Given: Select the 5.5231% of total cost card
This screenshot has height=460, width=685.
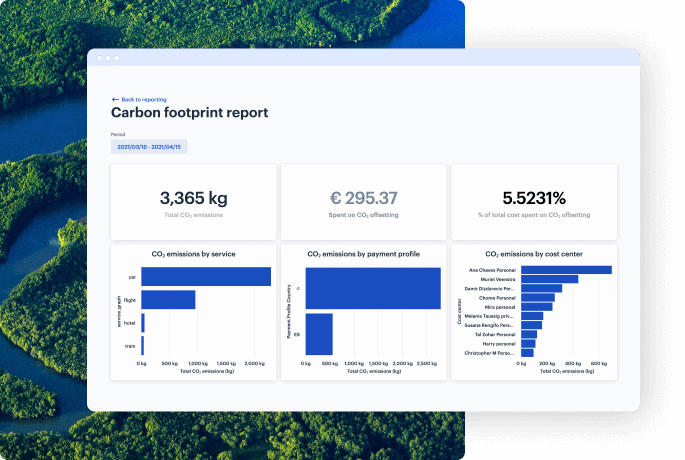Looking at the screenshot, I should (x=534, y=202).
